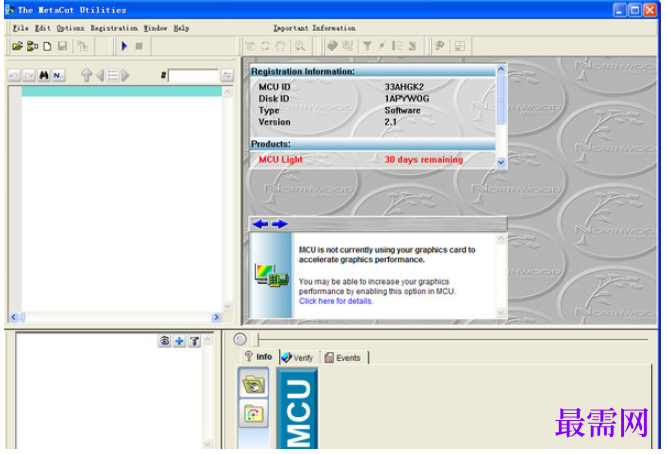Click the hand-on-folder icon in Info panel
667x454 pixels.
(253, 383)
